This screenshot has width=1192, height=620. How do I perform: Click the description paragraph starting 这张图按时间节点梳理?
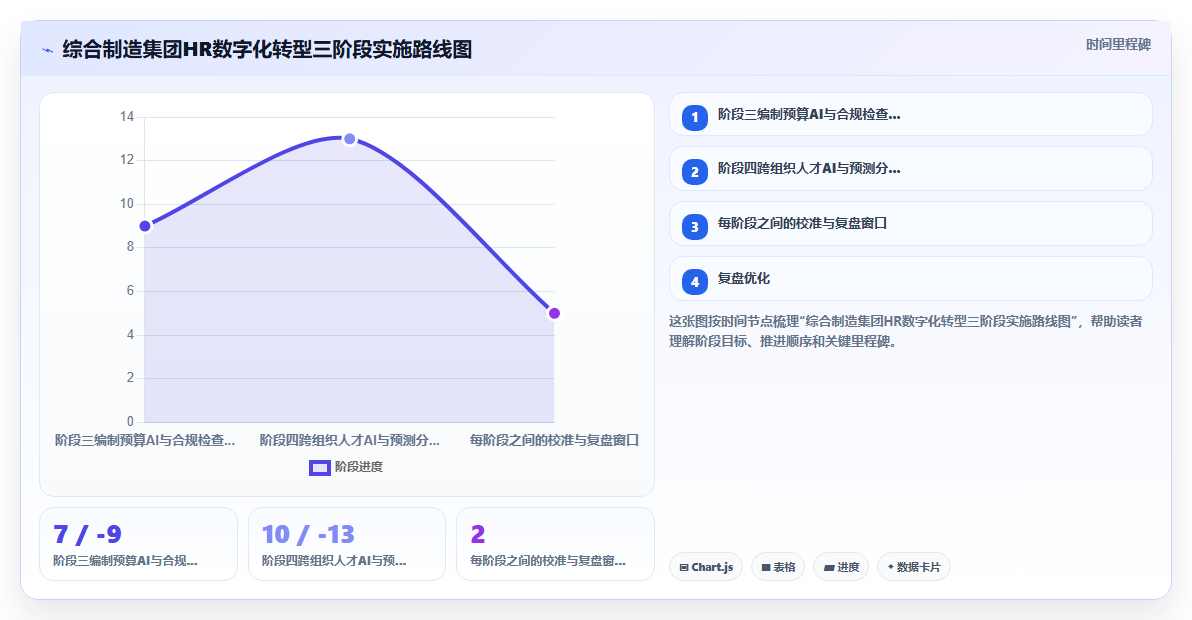[905, 331]
